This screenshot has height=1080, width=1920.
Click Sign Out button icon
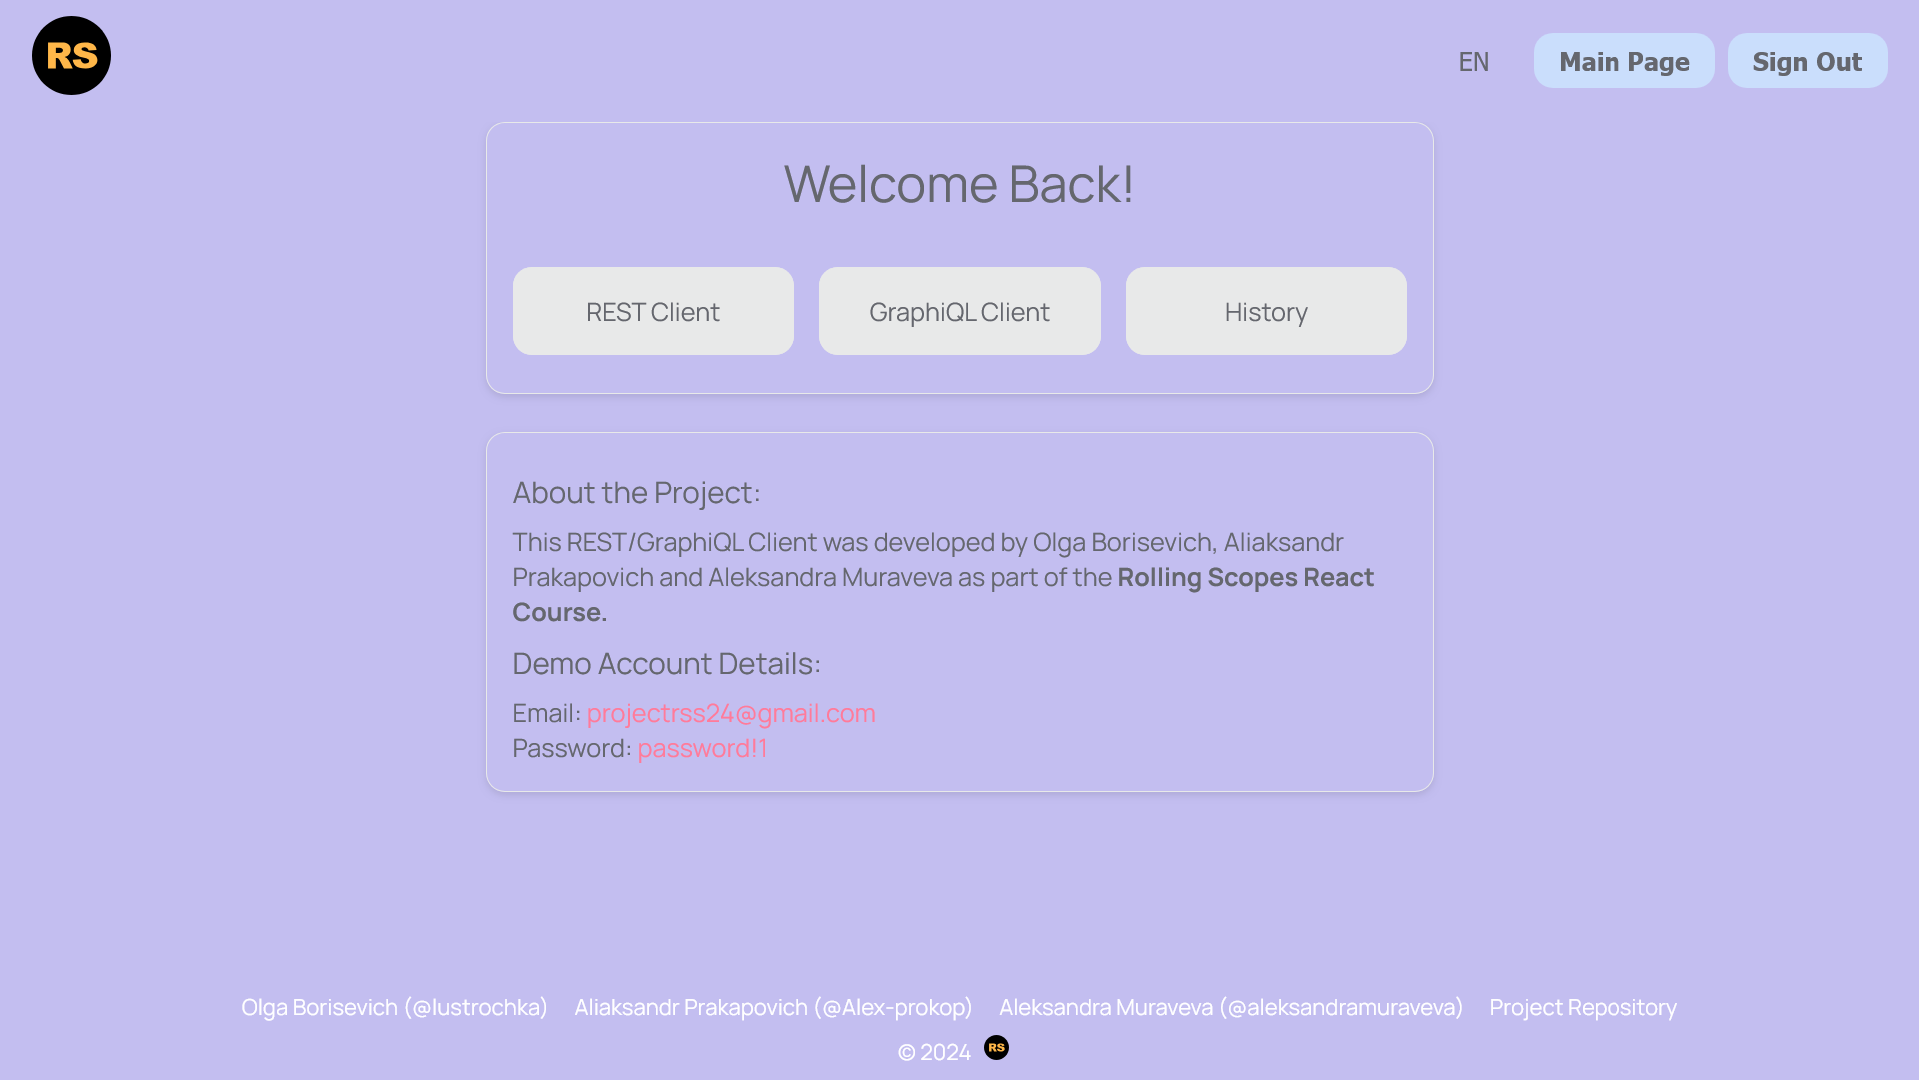[1808, 61]
